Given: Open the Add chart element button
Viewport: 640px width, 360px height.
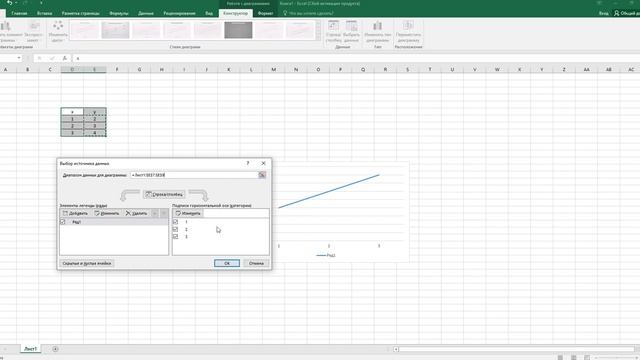Looking at the screenshot, I should (8, 32).
